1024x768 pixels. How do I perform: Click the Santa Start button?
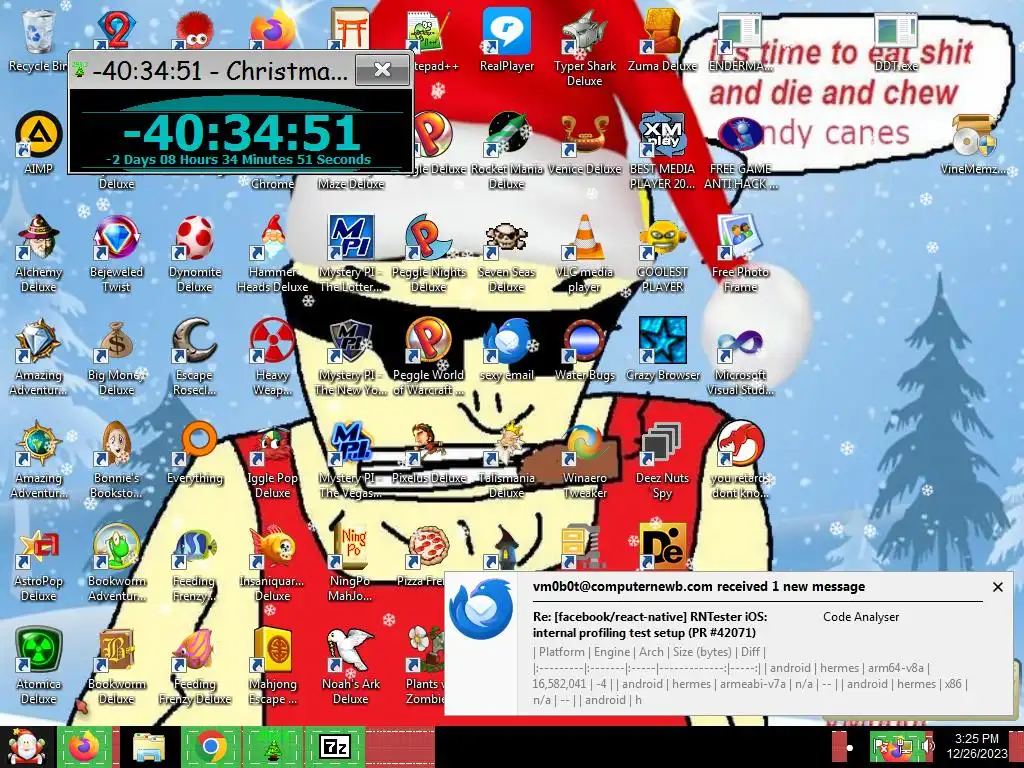click(x=25, y=747)
